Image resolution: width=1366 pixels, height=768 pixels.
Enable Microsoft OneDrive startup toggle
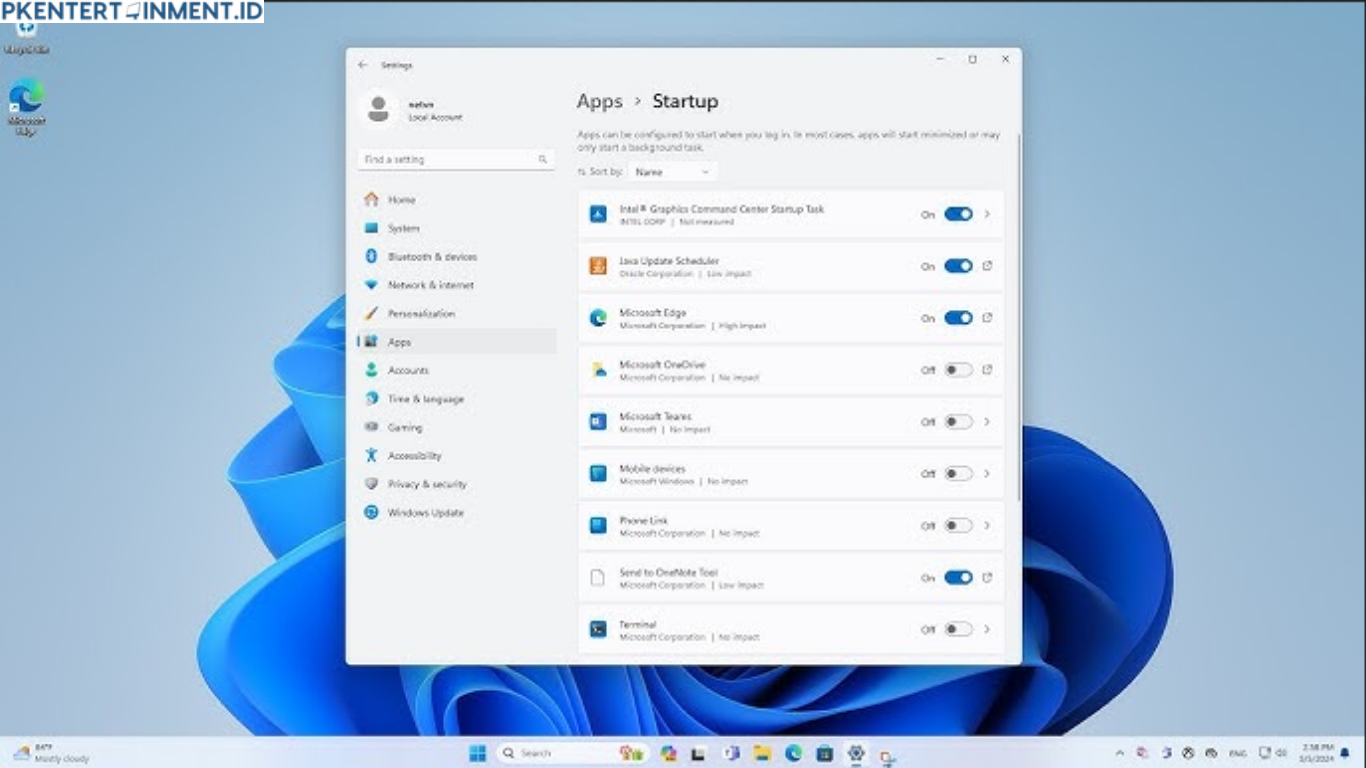[x=958, y=370]
